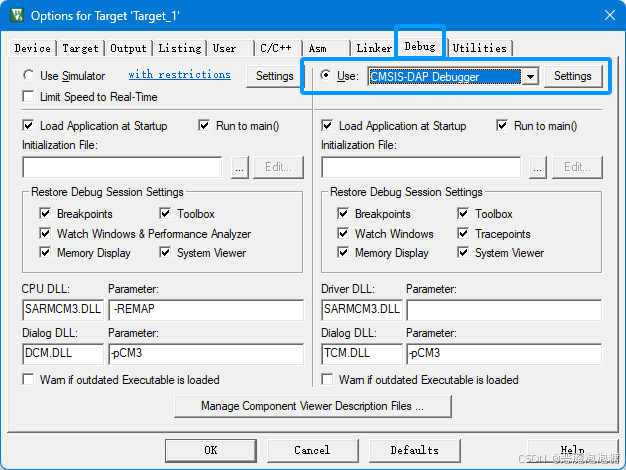Close the Options for Target dialog

(x=610, y=15)
